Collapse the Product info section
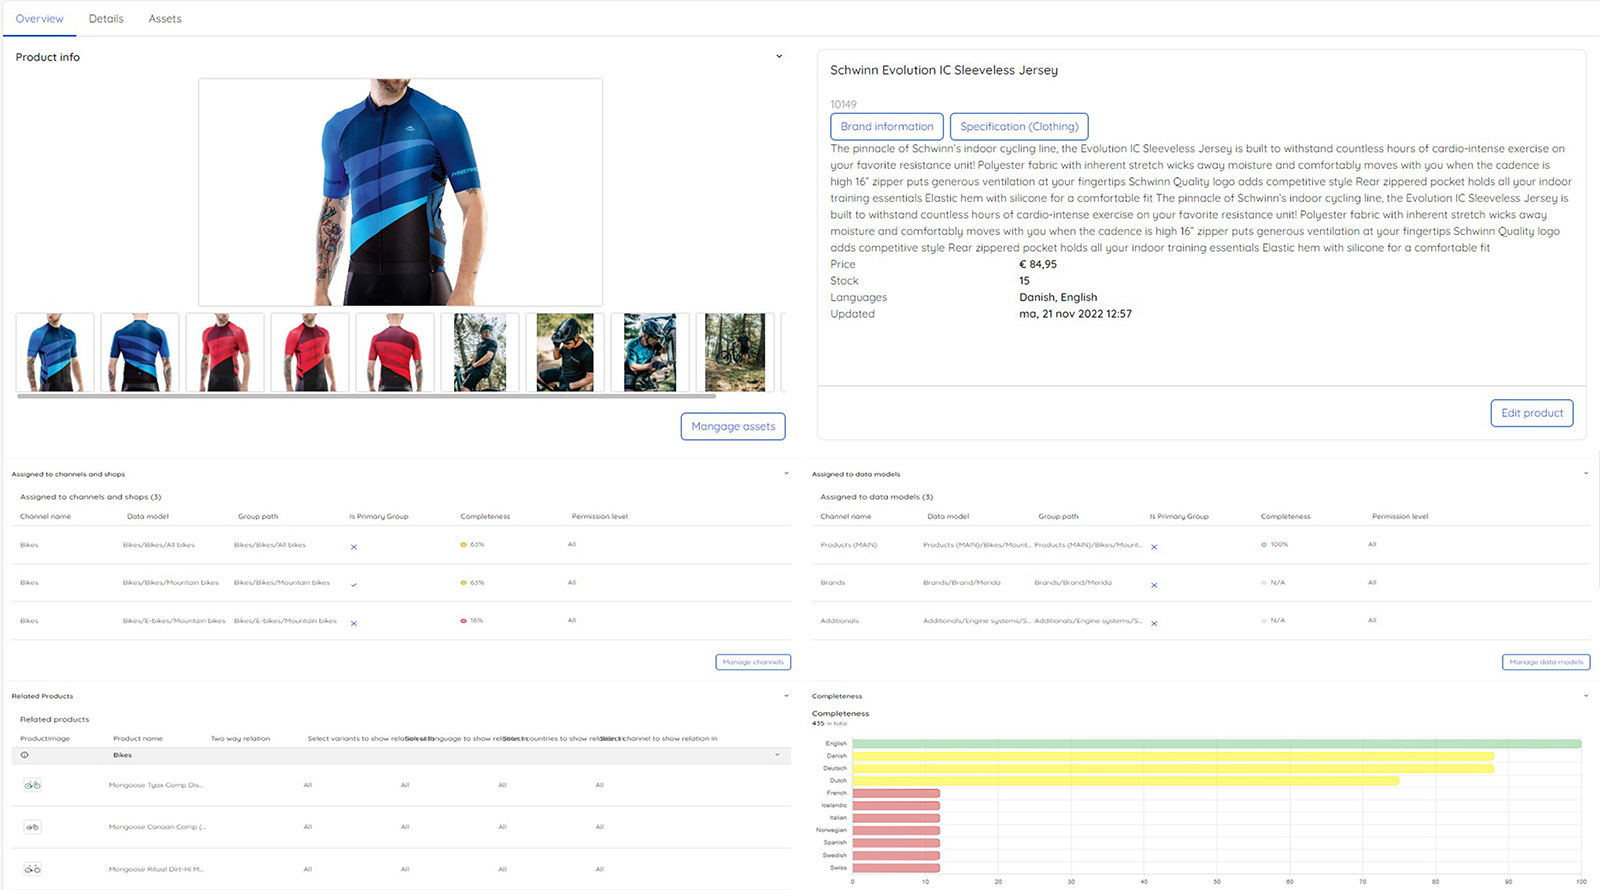 click(x=779, y=56)
